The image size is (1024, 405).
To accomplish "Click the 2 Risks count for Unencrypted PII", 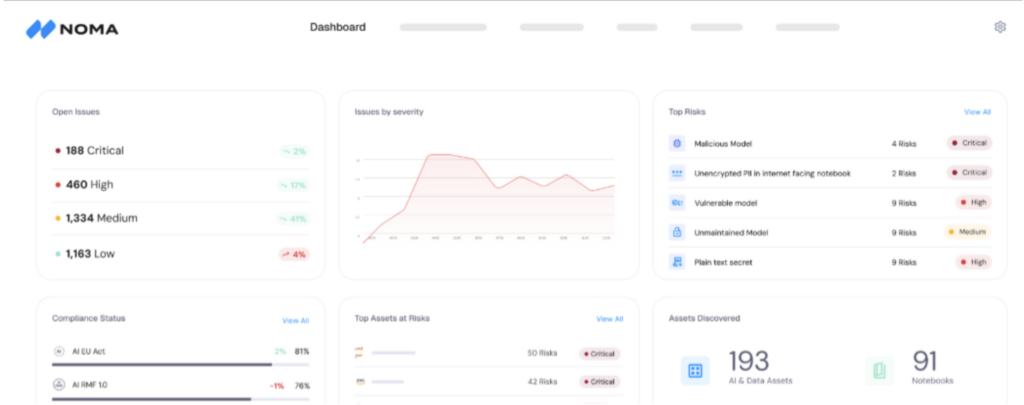I will coord(904,173).
